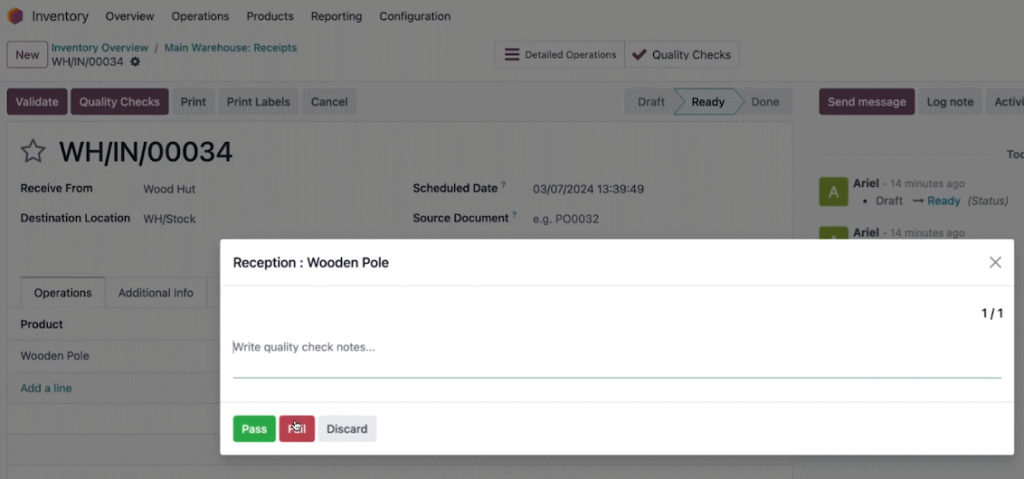The width and height of the screenshot is (1024, 479).
Task: Click Add a line link
Action: point(46,388)
